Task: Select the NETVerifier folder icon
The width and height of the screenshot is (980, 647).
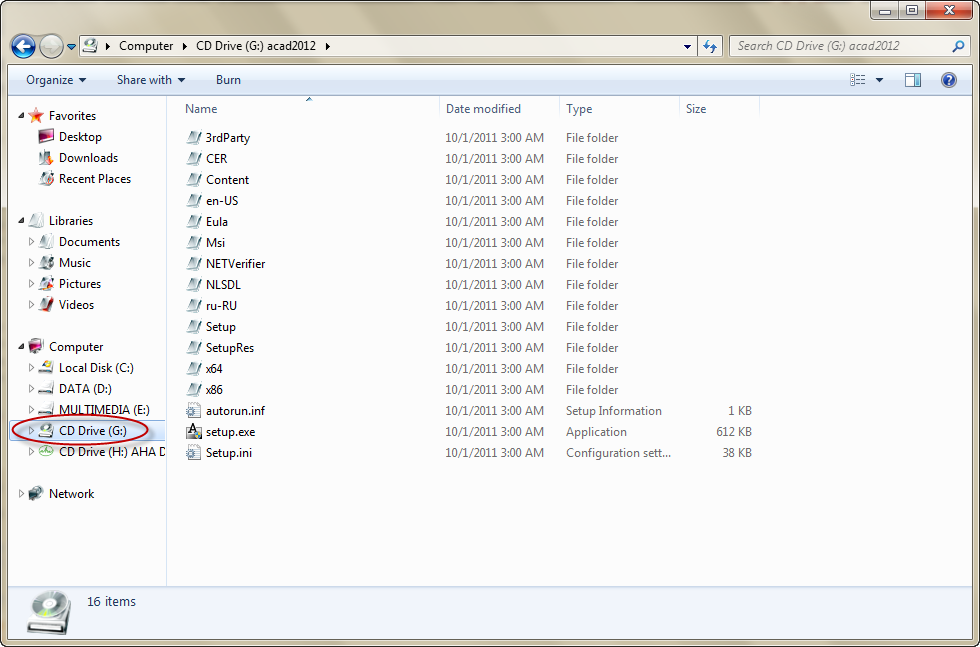Action: 193,264
